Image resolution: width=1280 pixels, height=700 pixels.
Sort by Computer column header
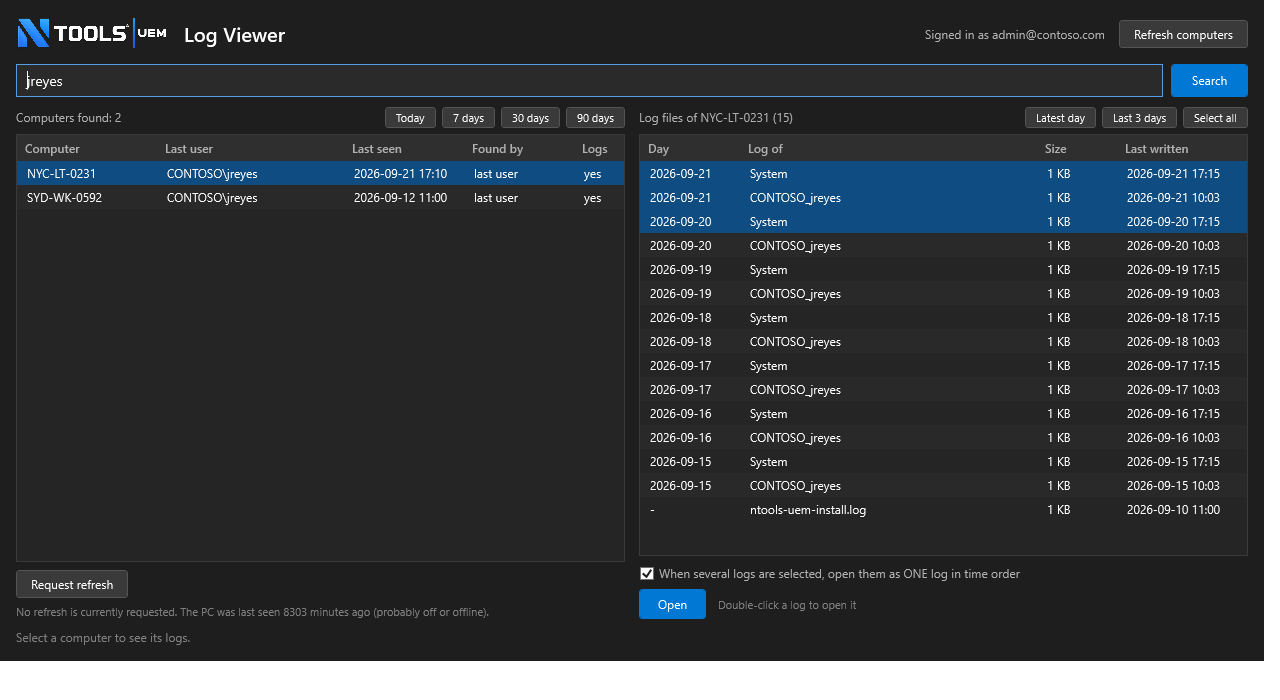(52, 149)
